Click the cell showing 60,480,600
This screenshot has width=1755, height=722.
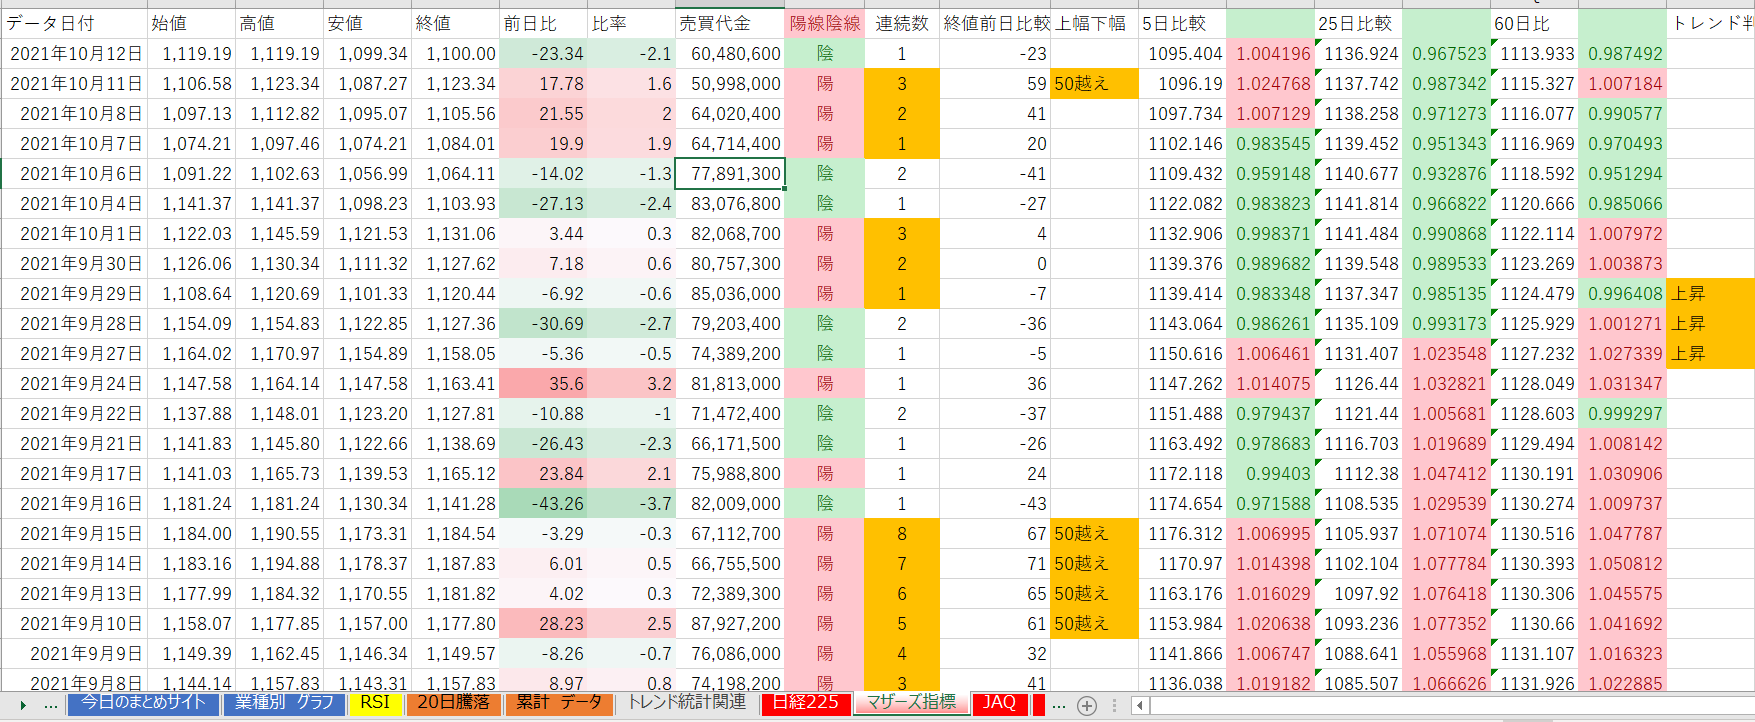[x=730, y=54]
